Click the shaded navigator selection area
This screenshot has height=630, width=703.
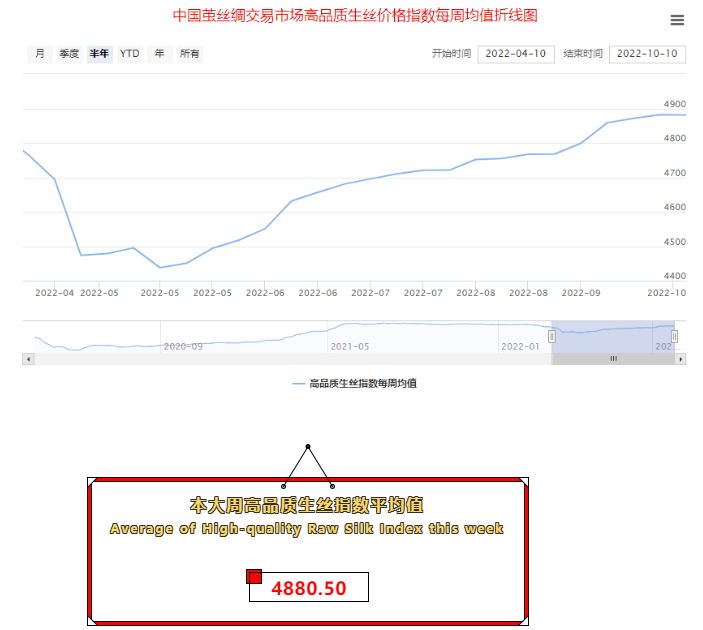[612, 337]
